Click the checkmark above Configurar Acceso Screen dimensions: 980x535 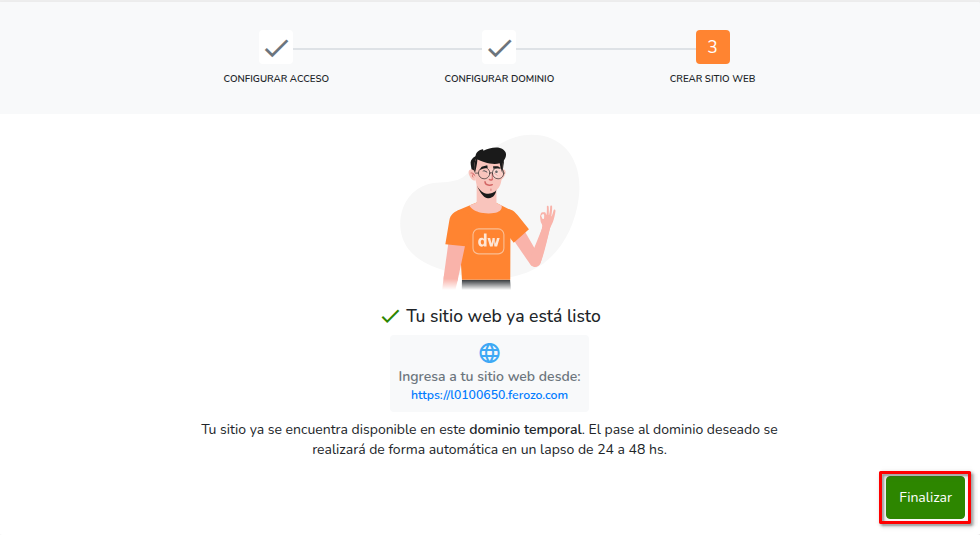276,48
